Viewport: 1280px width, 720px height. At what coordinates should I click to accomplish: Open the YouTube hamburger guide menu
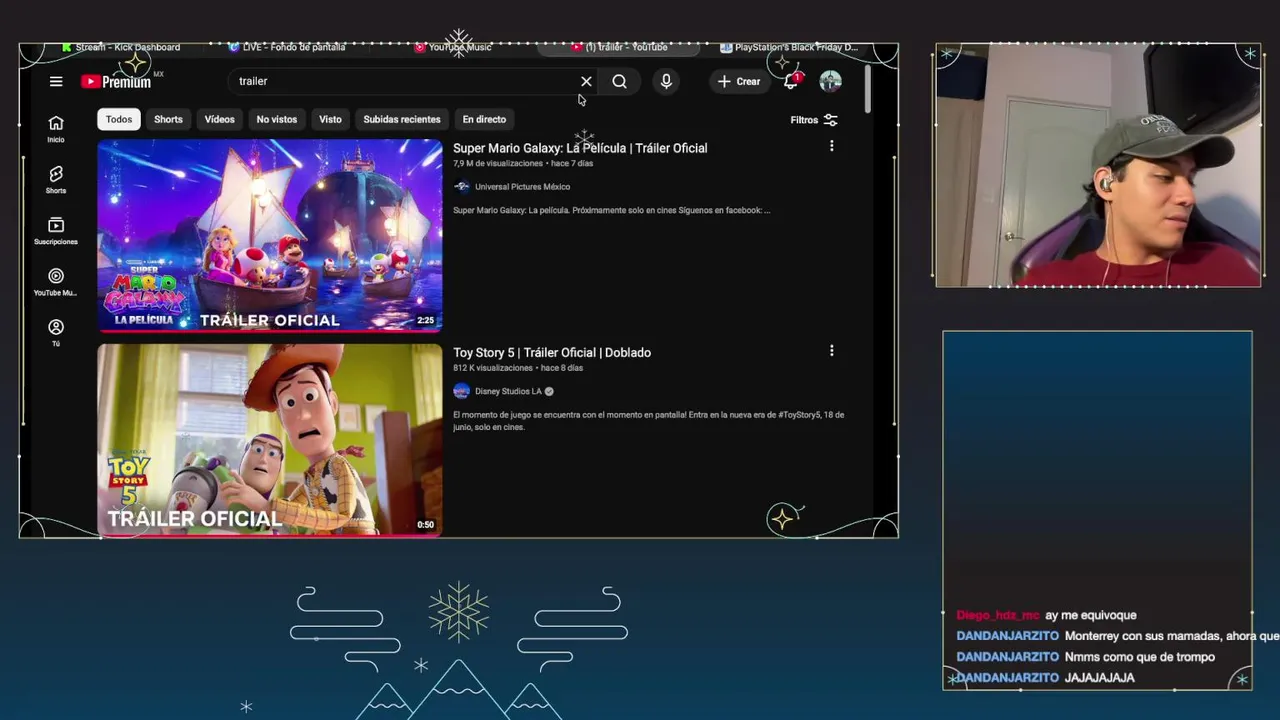(56, 82)
